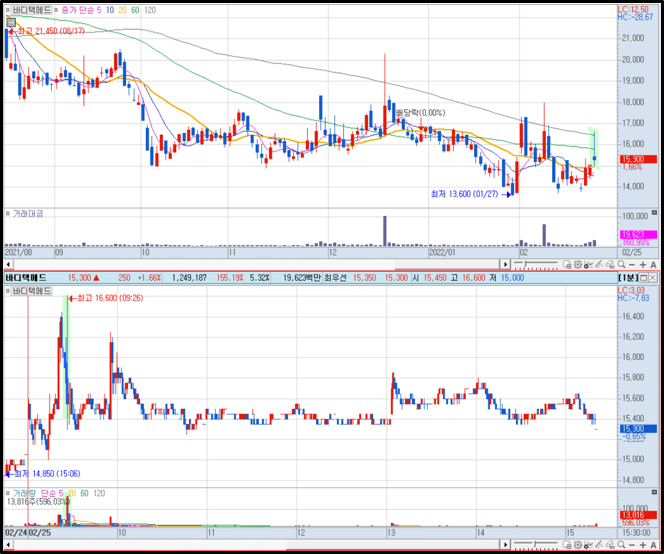Click the 15:30:00 time label

point(636,532)
